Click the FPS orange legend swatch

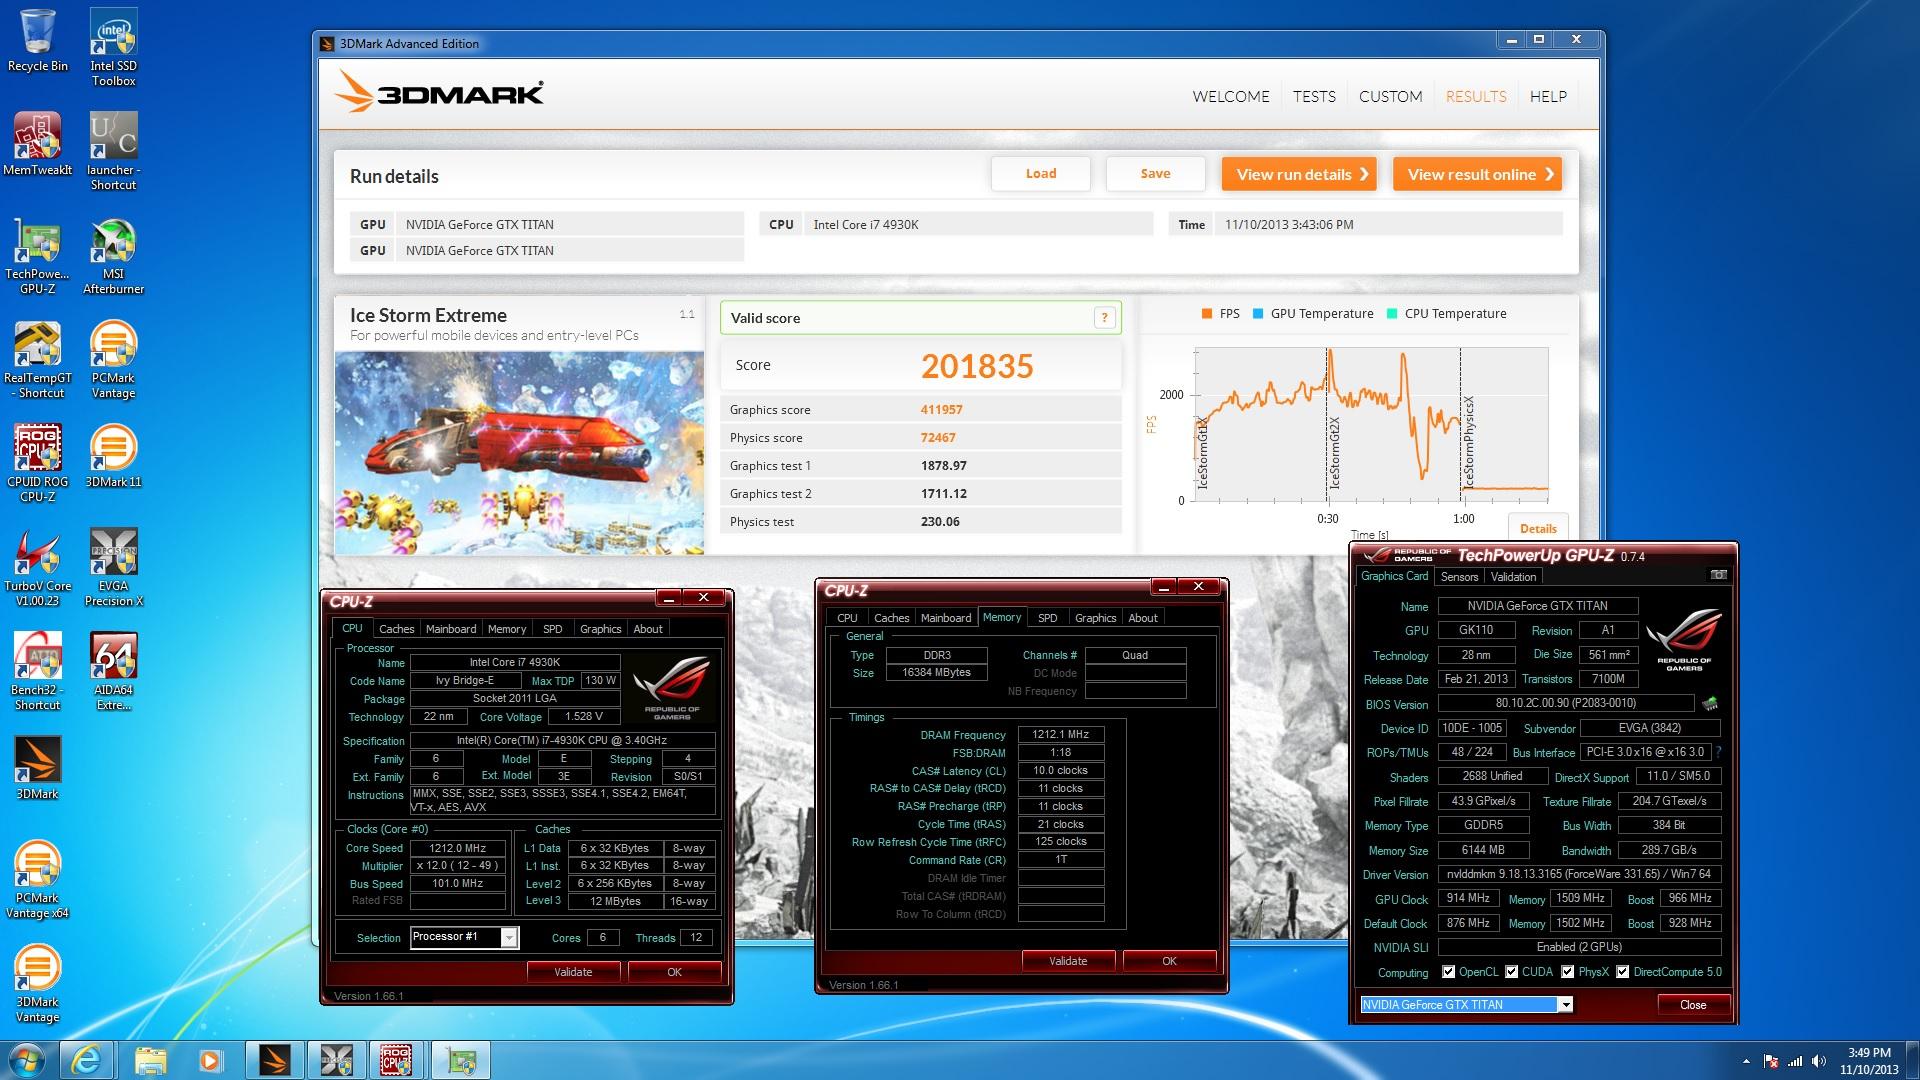tap(1206, 313)
